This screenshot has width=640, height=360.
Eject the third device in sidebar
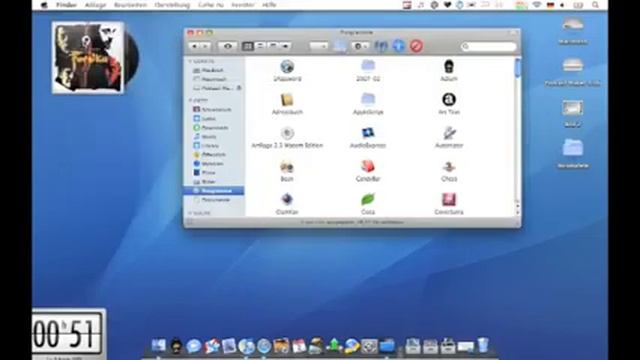(x=239, y=88)
